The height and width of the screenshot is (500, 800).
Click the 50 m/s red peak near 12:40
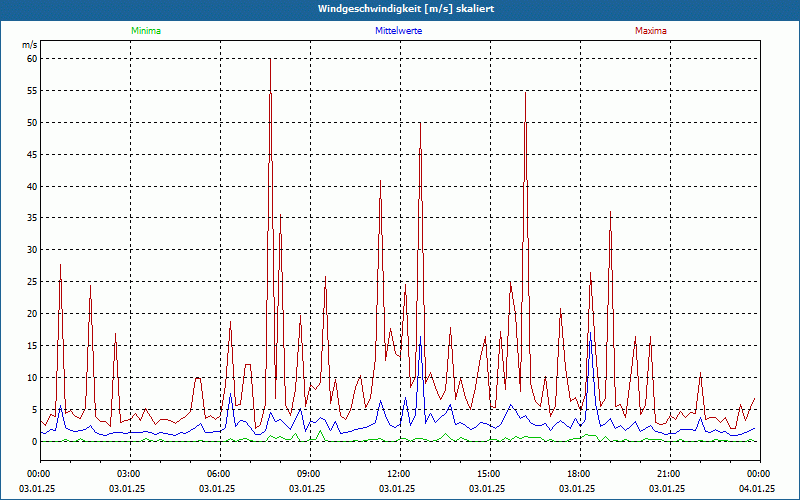[x=420, y=124]
